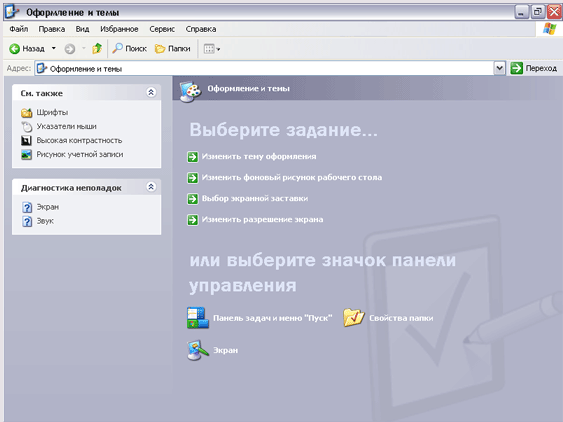Open the Forward history dropdown arrow
563x422 pixels.
tap(83, 48)
